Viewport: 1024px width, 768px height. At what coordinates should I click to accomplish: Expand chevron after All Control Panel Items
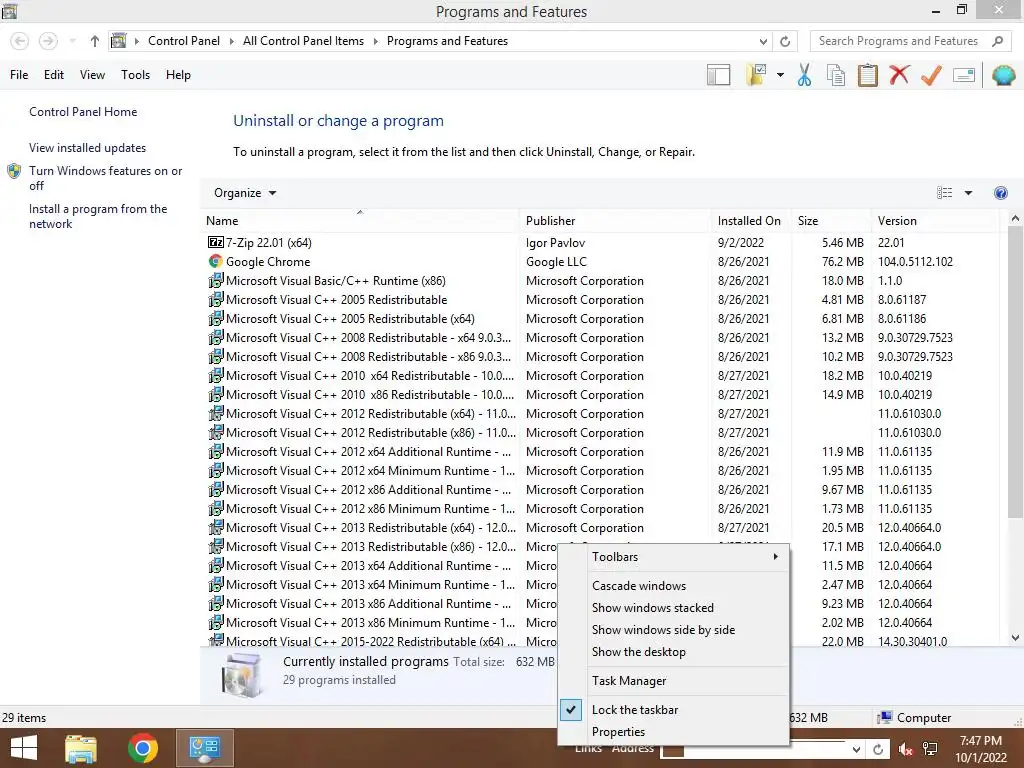376,41
